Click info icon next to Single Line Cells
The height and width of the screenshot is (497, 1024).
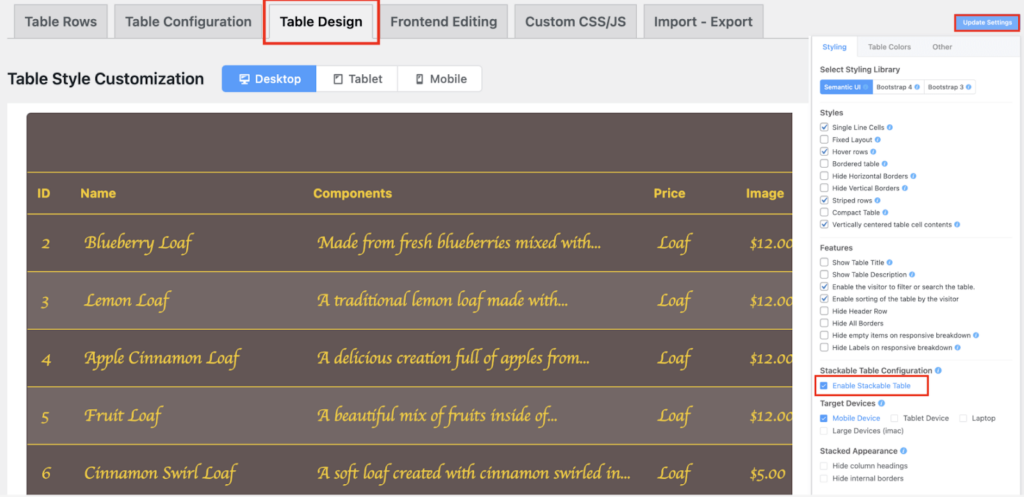pos(890,127)
